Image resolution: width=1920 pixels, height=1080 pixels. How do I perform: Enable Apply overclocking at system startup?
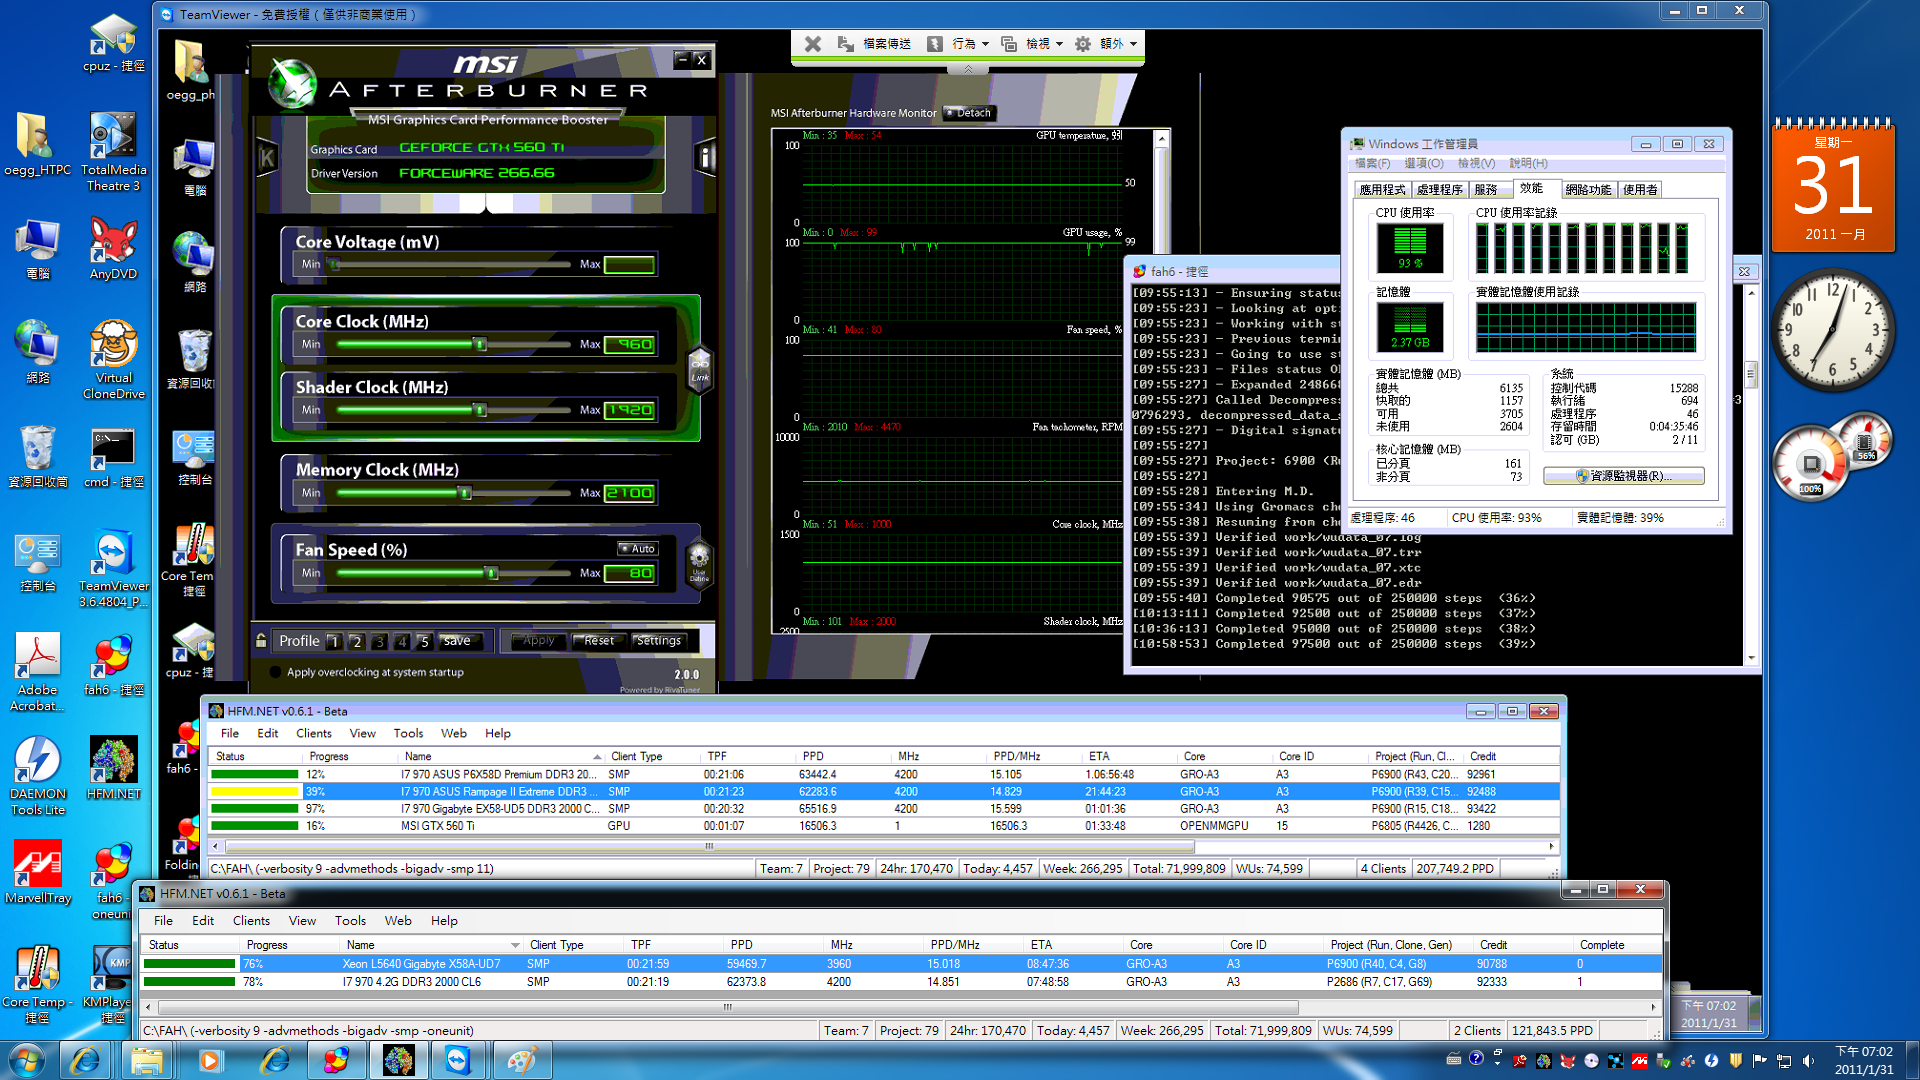coord(275,672)
